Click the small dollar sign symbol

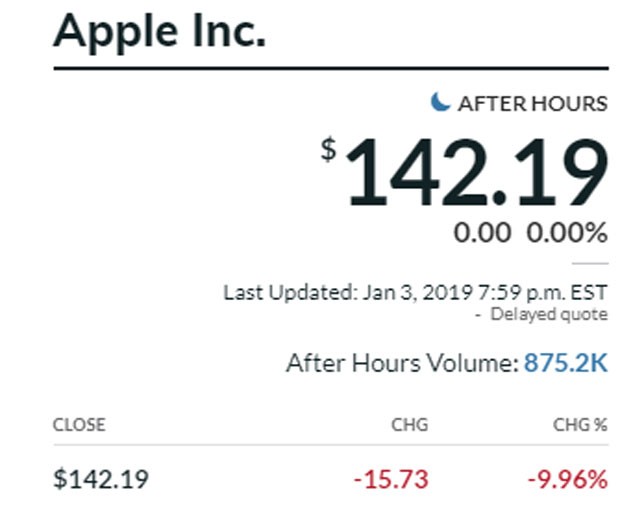(x=329, y=149)
